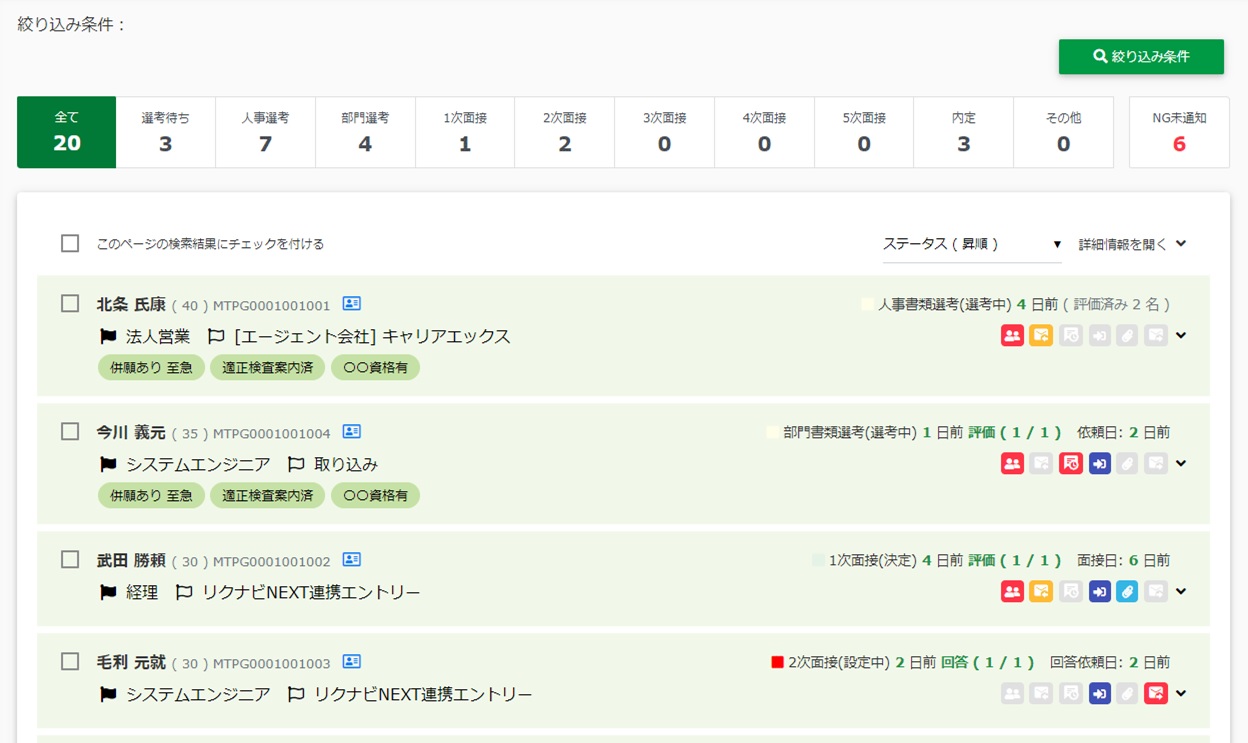Switch to the 人事選考 tab
Screen dimensions: 1248x743
click(265, 132)
